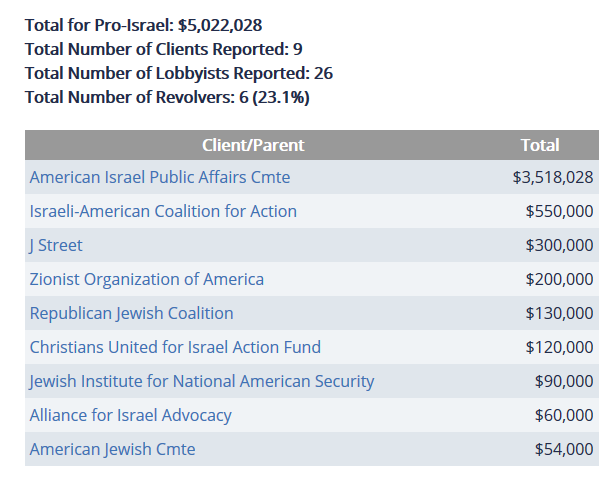
Task: Select Zionist Organization of America link
Action: [146, 279]
